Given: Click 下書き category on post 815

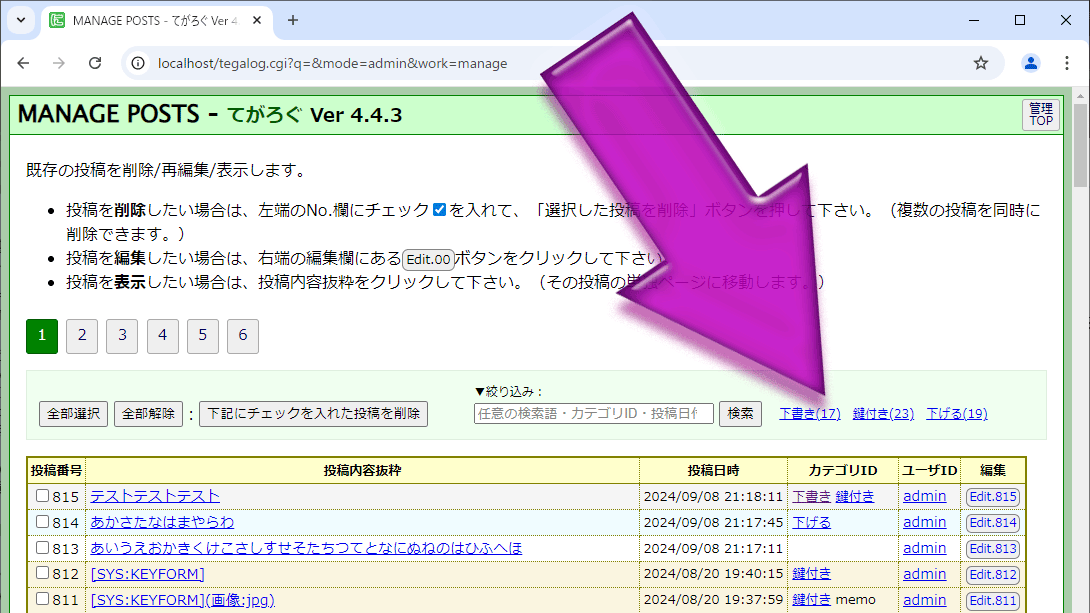Looking at the screenshot, I should (x=811, y=496).
